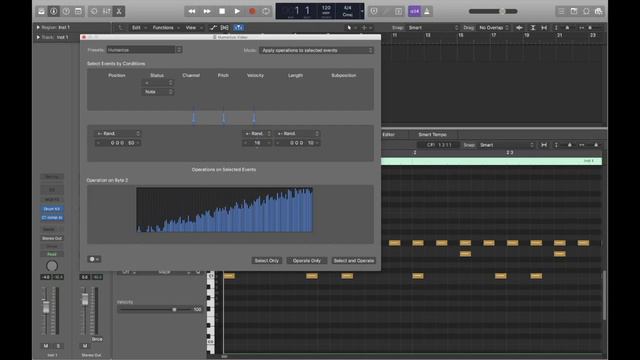Start recording with Record button
This screenshot has width=640, height=360.
[x=252, y=11]
